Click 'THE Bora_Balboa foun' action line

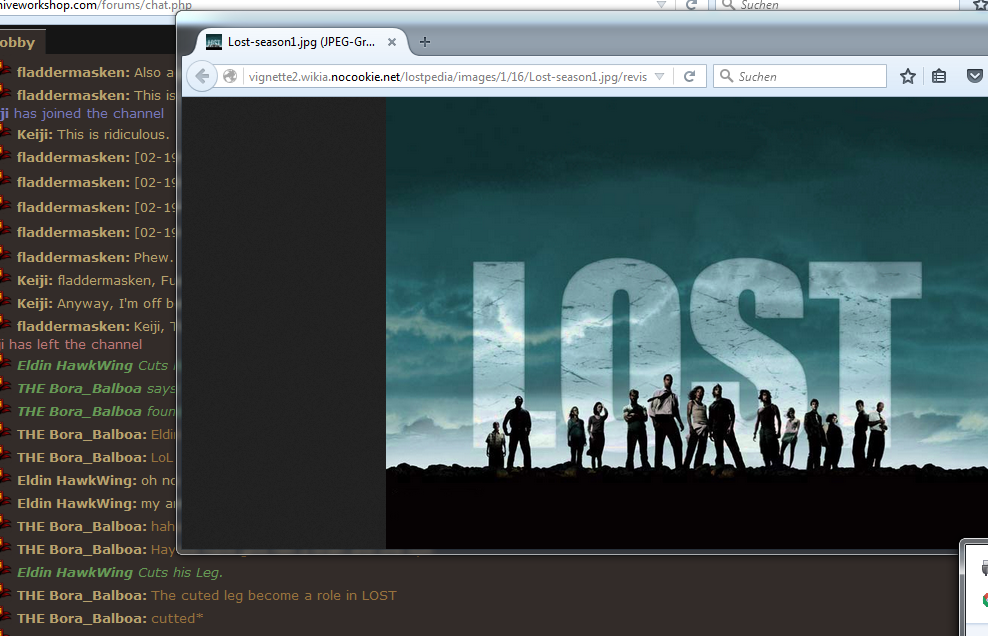coord(96,411)
